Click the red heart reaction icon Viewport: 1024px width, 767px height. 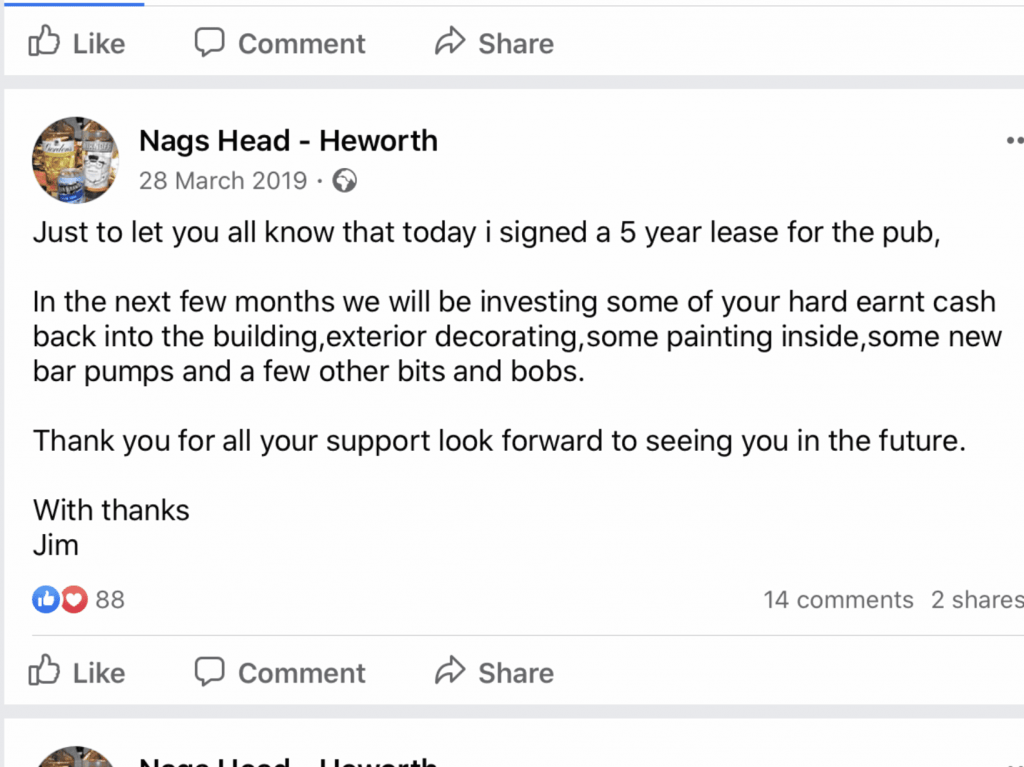73,600
